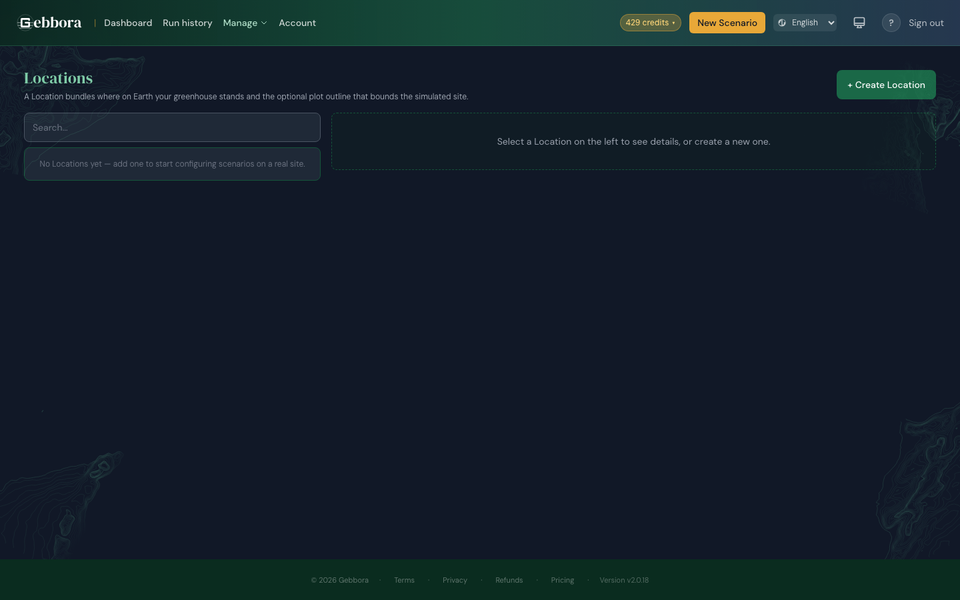The width and height of the screenshot is (960, 600).
Task: Expand the Manage dropdown menu
Action: [245, 23]
